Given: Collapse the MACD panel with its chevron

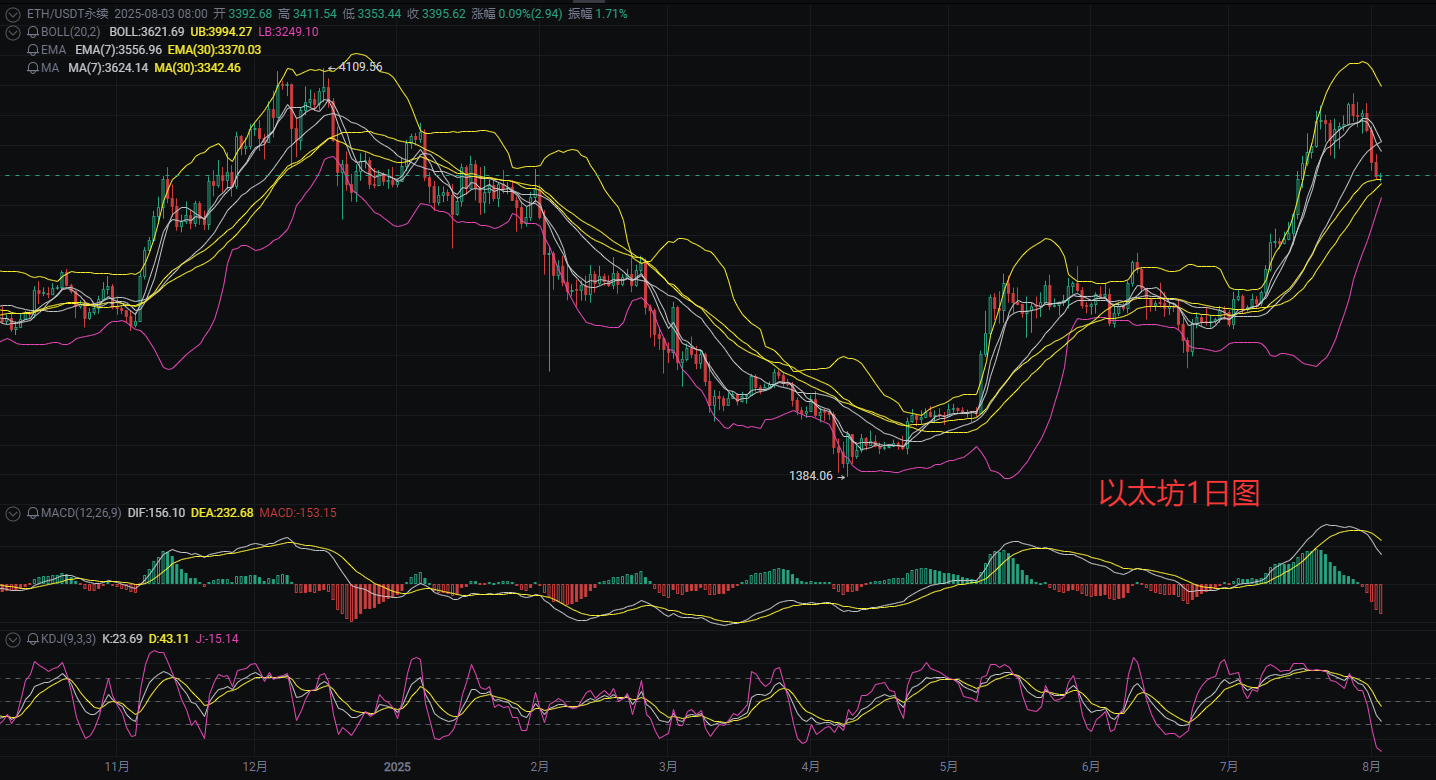Looking at the screenshot, I should [x=13, y=513].
